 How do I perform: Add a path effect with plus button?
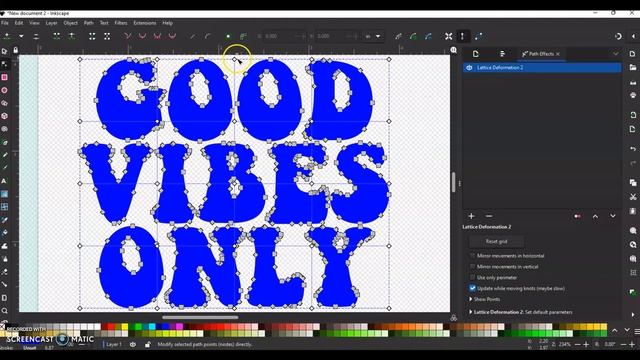(x=471, y=216)
